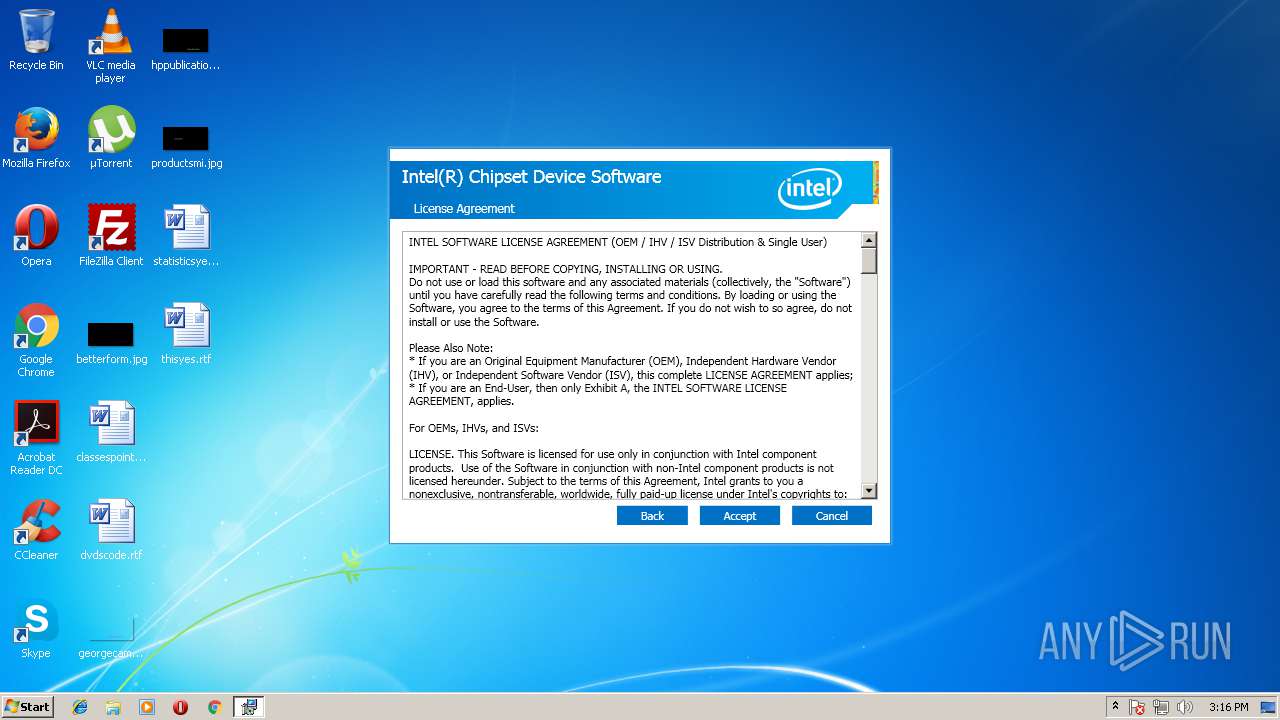The image size is (1280, 720).
Task: Launch the µTorrent desktop shortcut
Action: [111, 138]
